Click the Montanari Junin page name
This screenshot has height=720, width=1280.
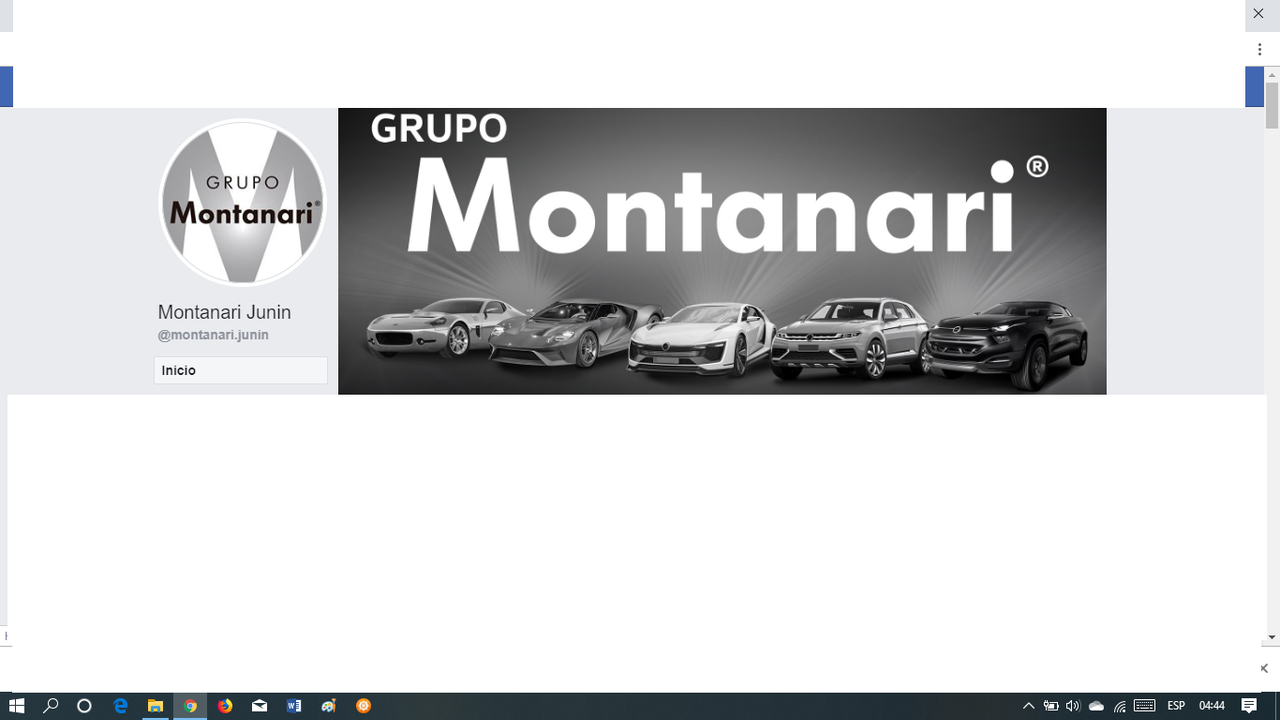point(224,312)
